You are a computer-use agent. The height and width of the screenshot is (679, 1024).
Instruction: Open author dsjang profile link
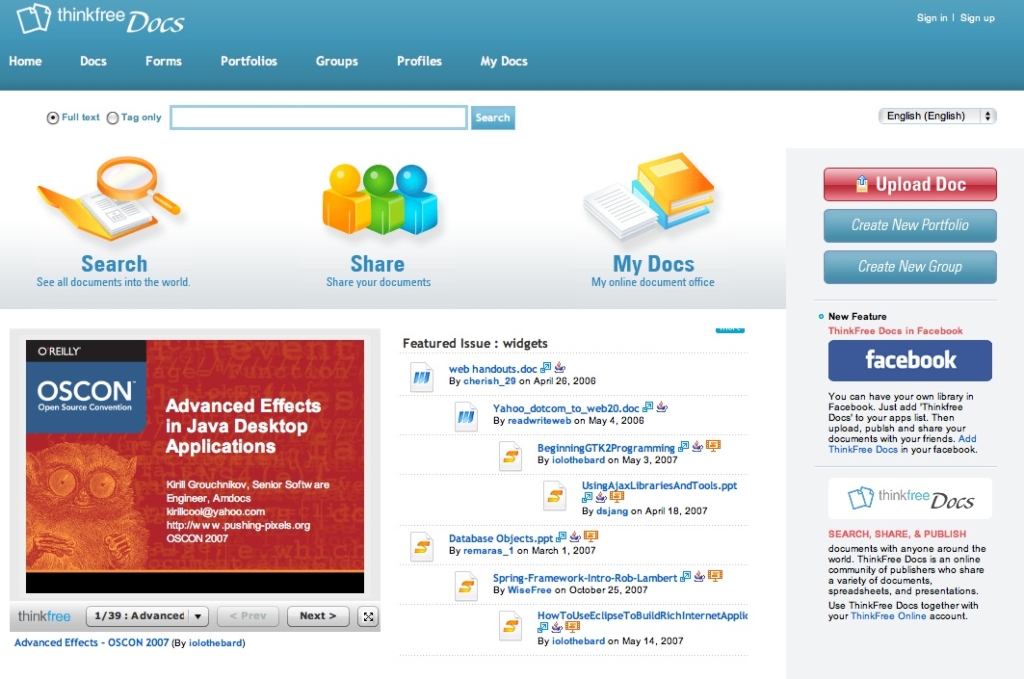[612, 511]
